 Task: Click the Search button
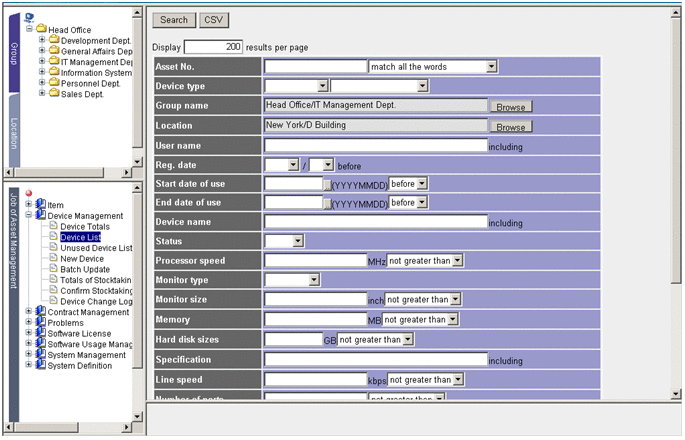173,20
